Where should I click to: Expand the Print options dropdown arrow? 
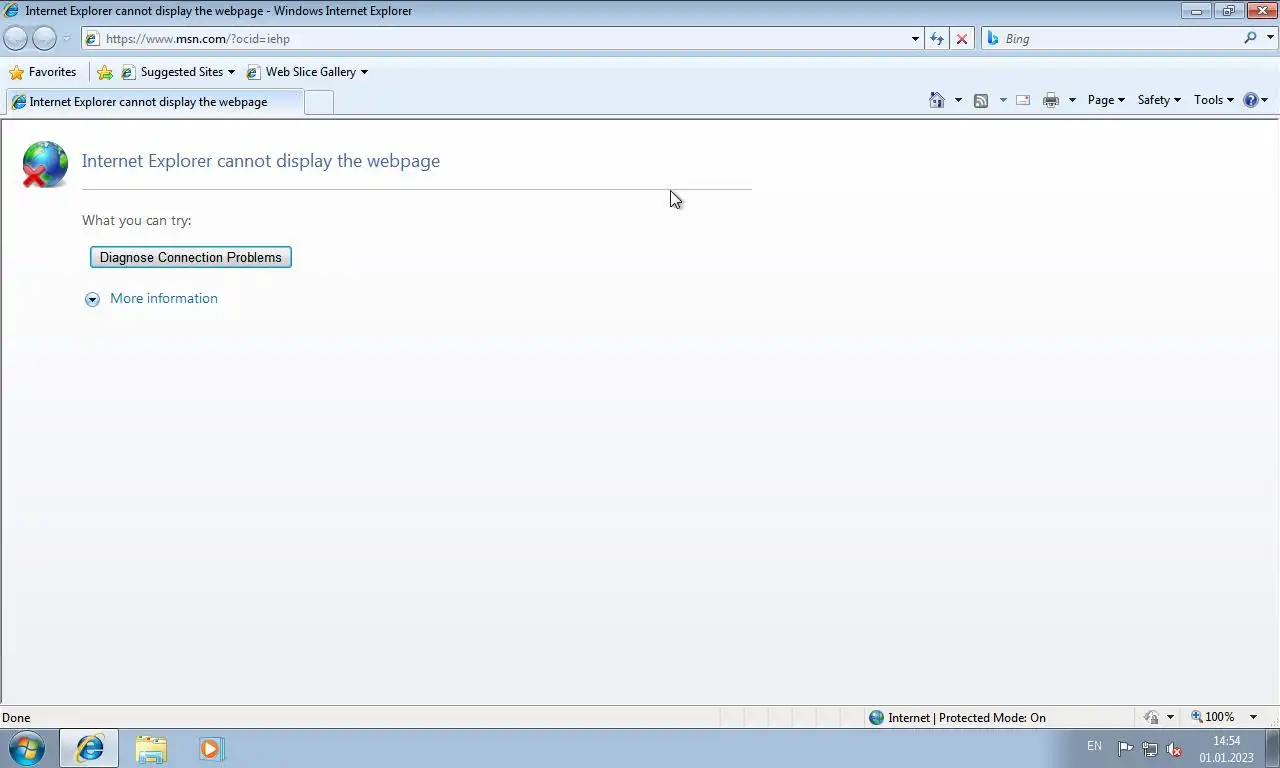(1072, 100)
